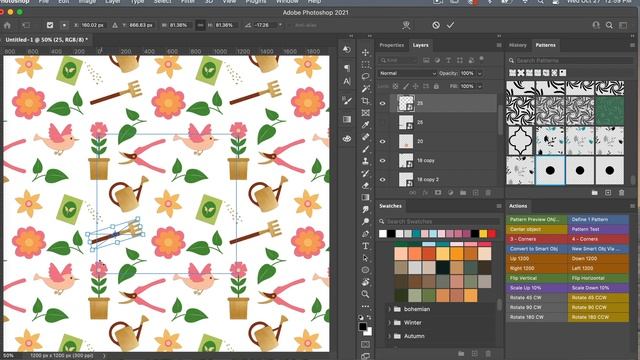The width and height of the screenshot is (640, 360).
Task: Hide the top selected layer 25
Action: (x=382, y=103)
